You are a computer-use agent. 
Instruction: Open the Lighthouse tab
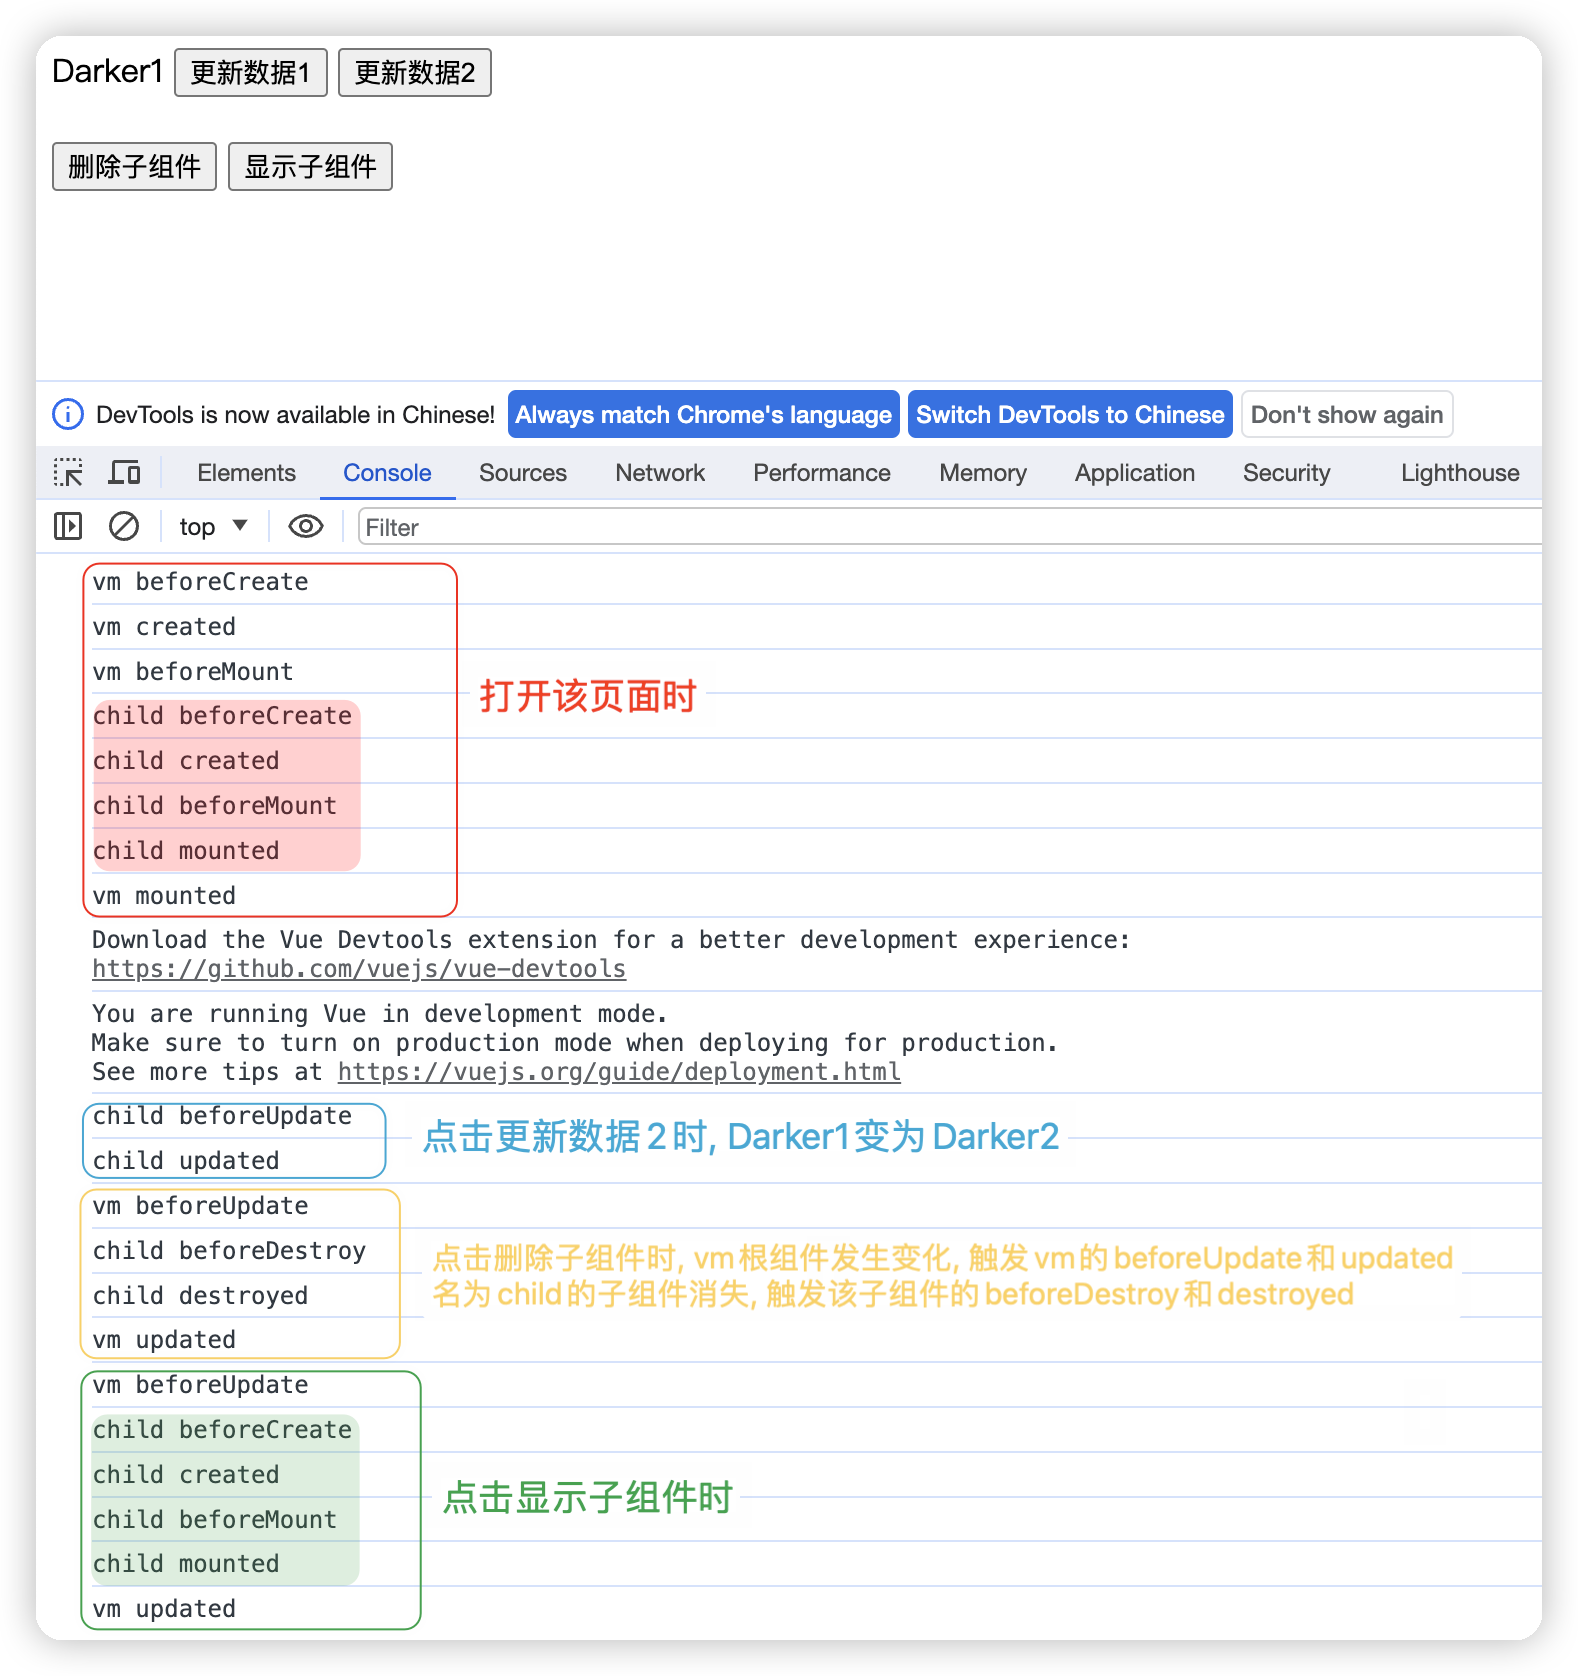pos(1459,473)
